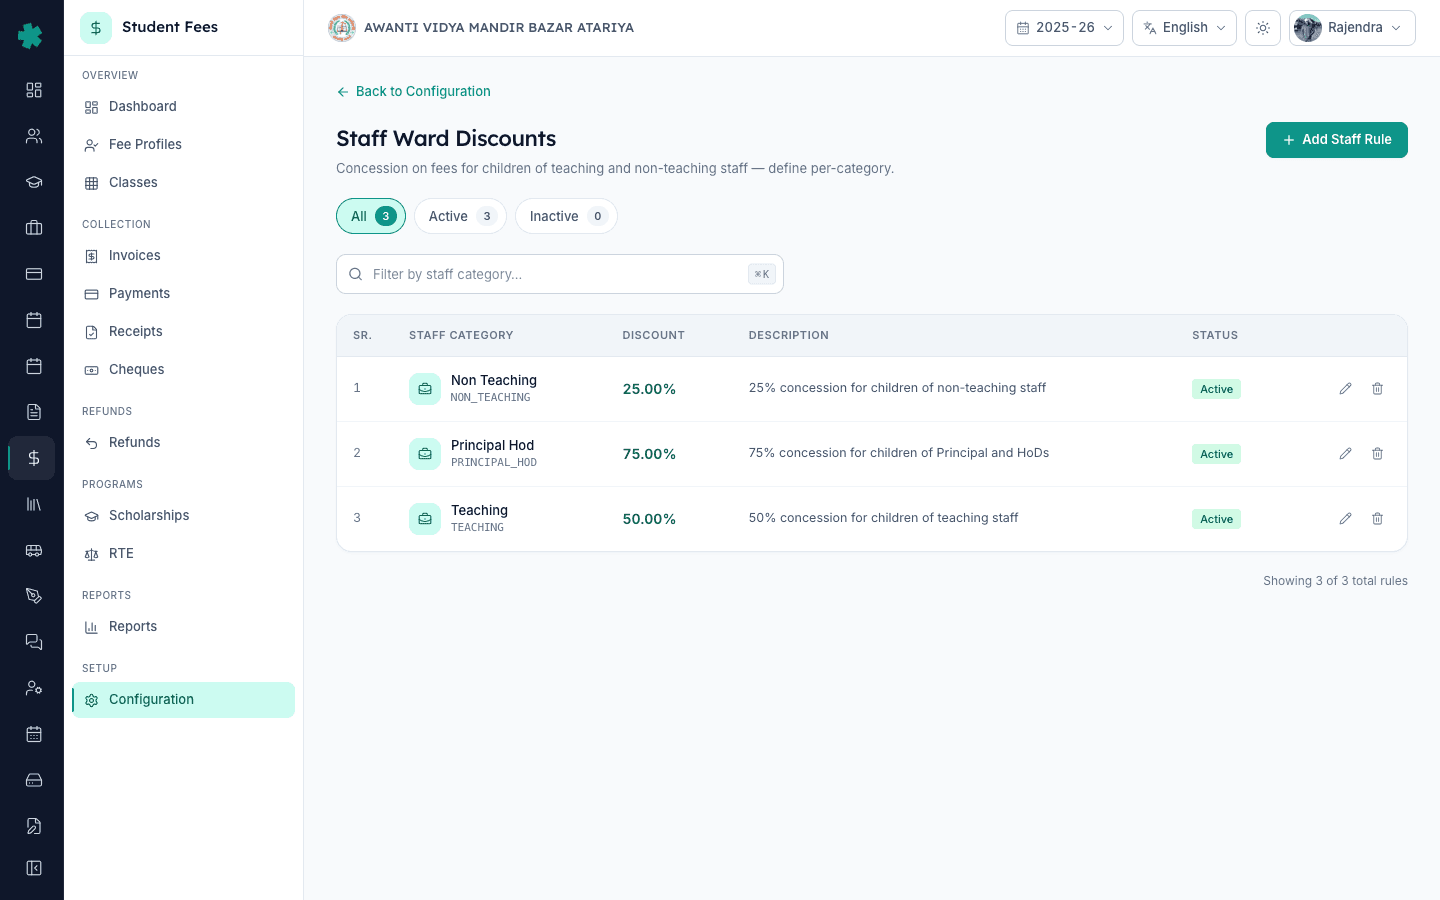Click the 25.00% discount value
The image size is (1440, 900).
point(649,389)
